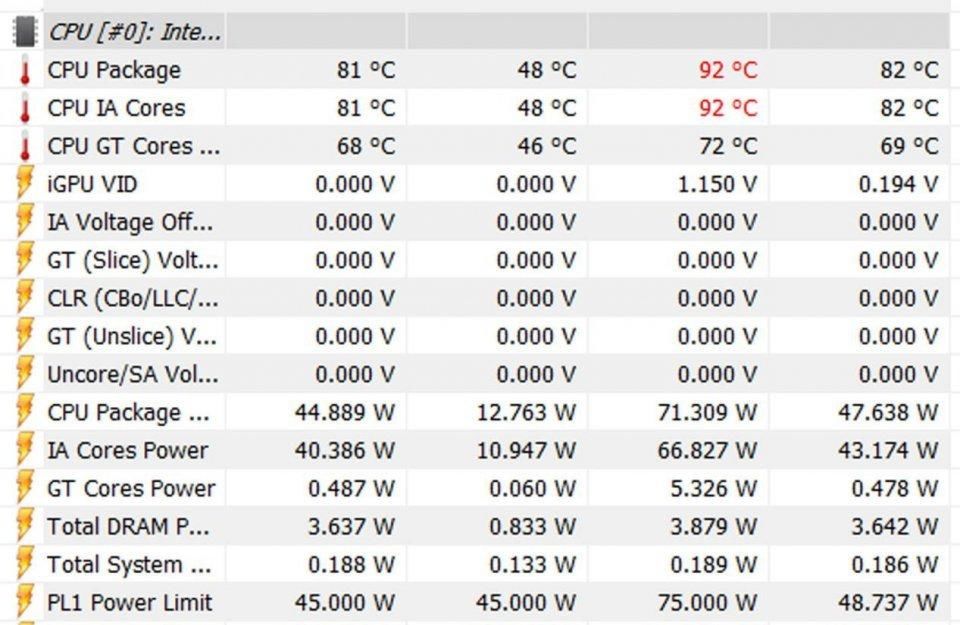Select the Total System power row label
Image resolution: width=960 pixels, height=625 pixels.
click(129, 564)
